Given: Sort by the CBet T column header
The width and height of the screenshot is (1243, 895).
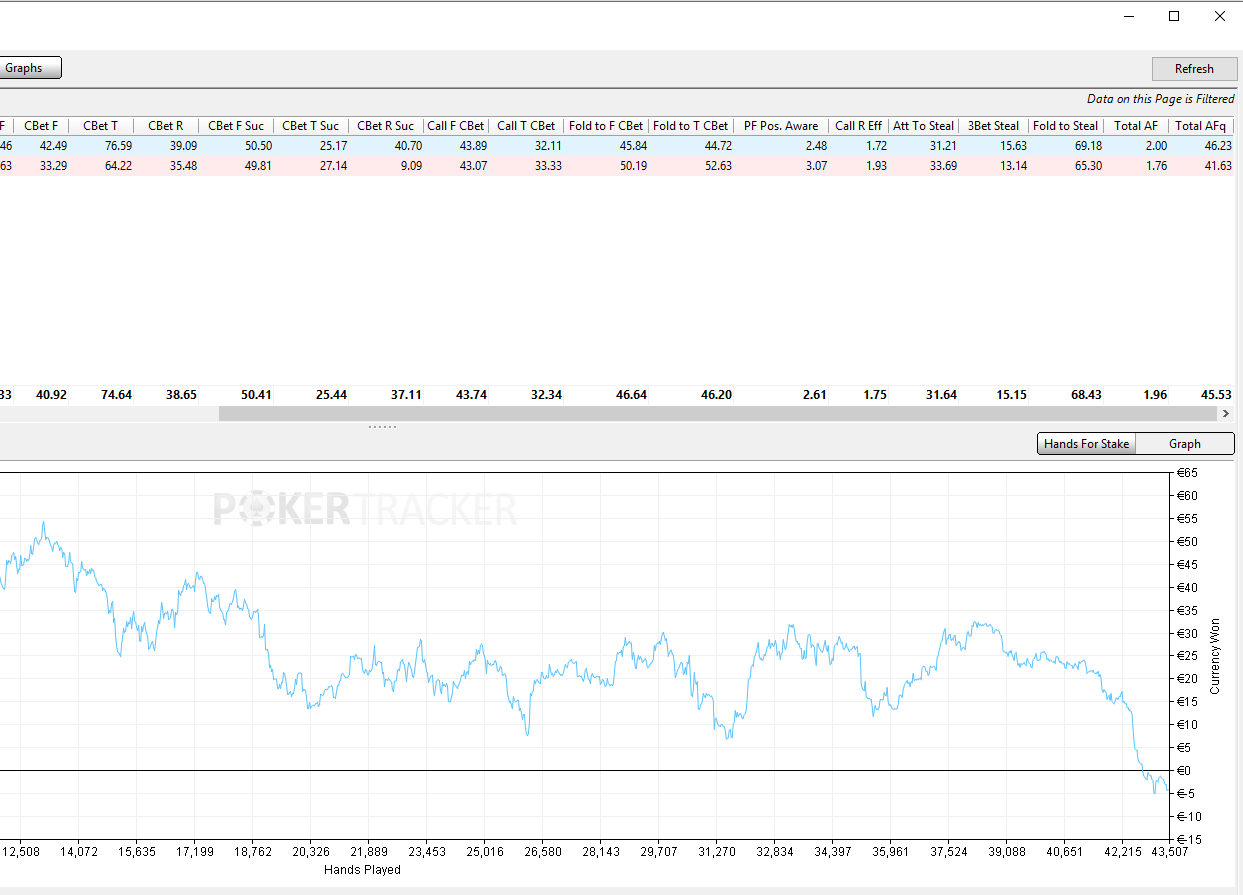Looking at the screenshot, I should coord(101,126).
